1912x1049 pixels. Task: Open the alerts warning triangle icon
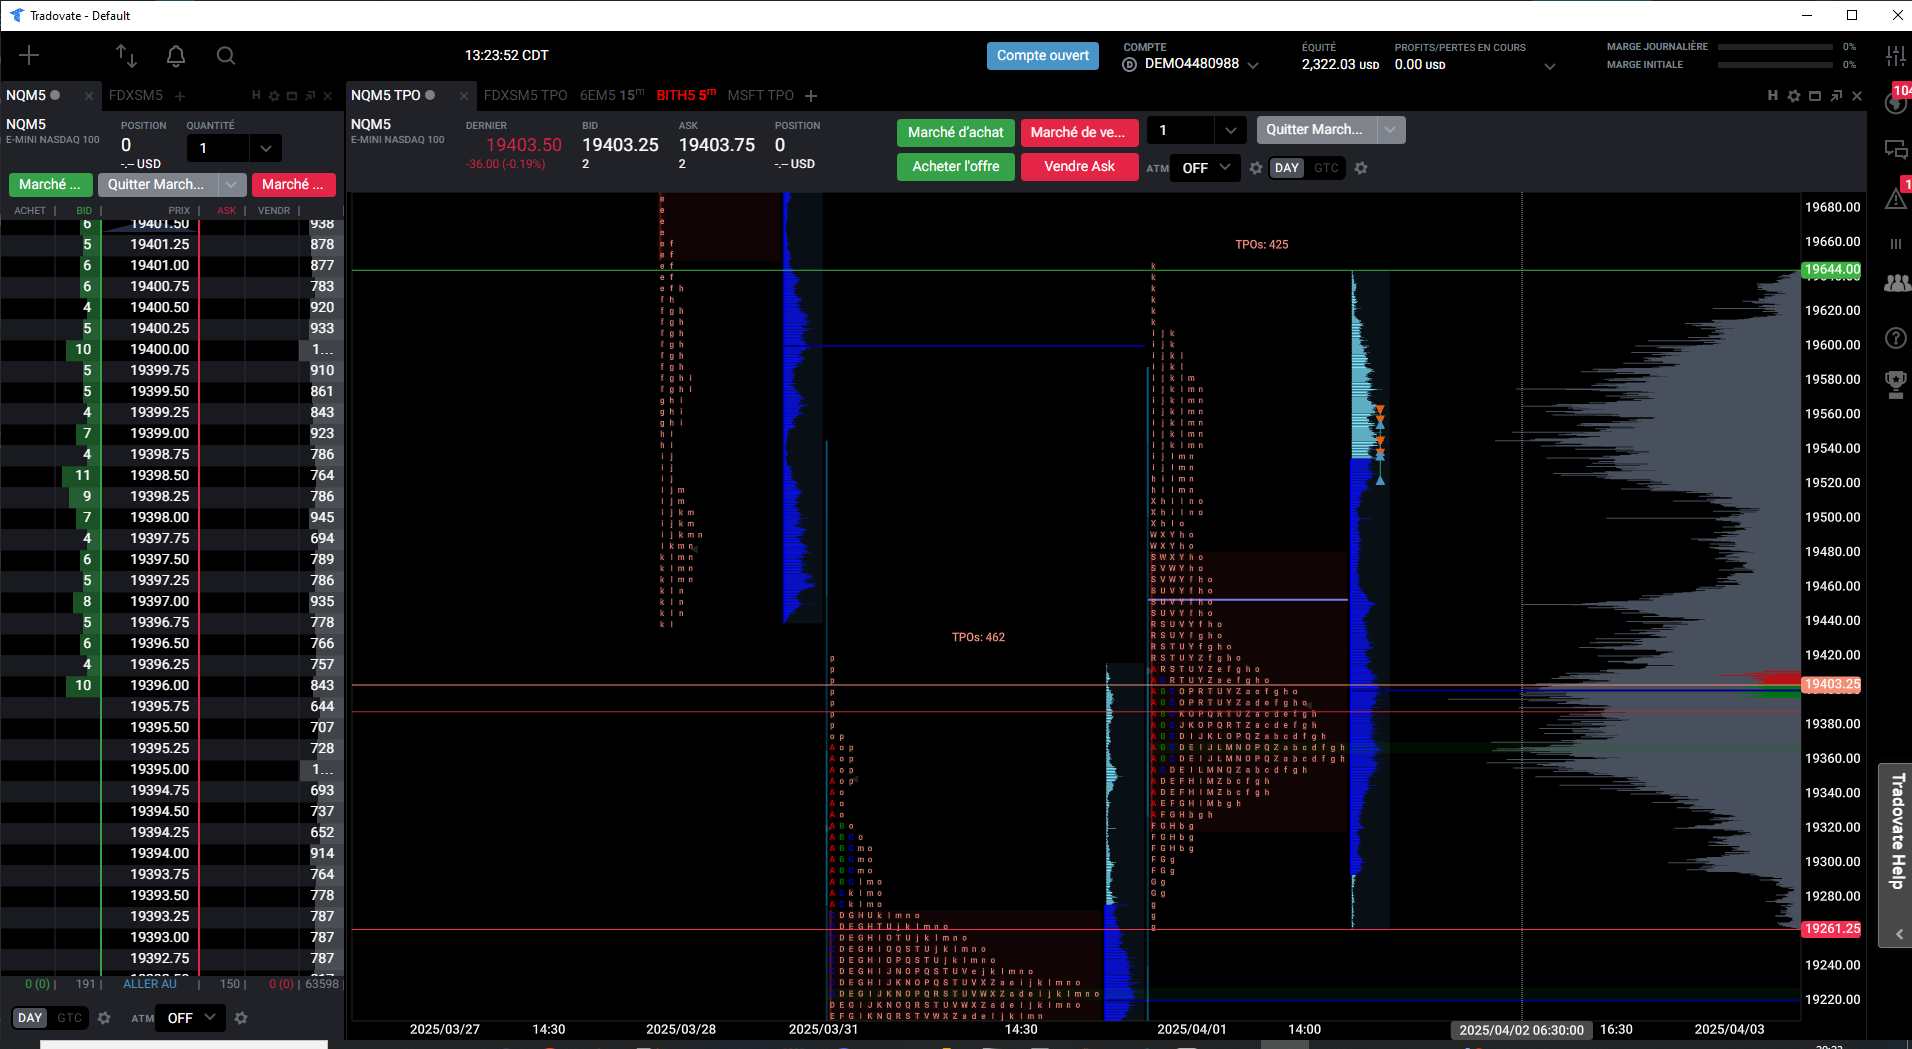[x=1895, y=199]
